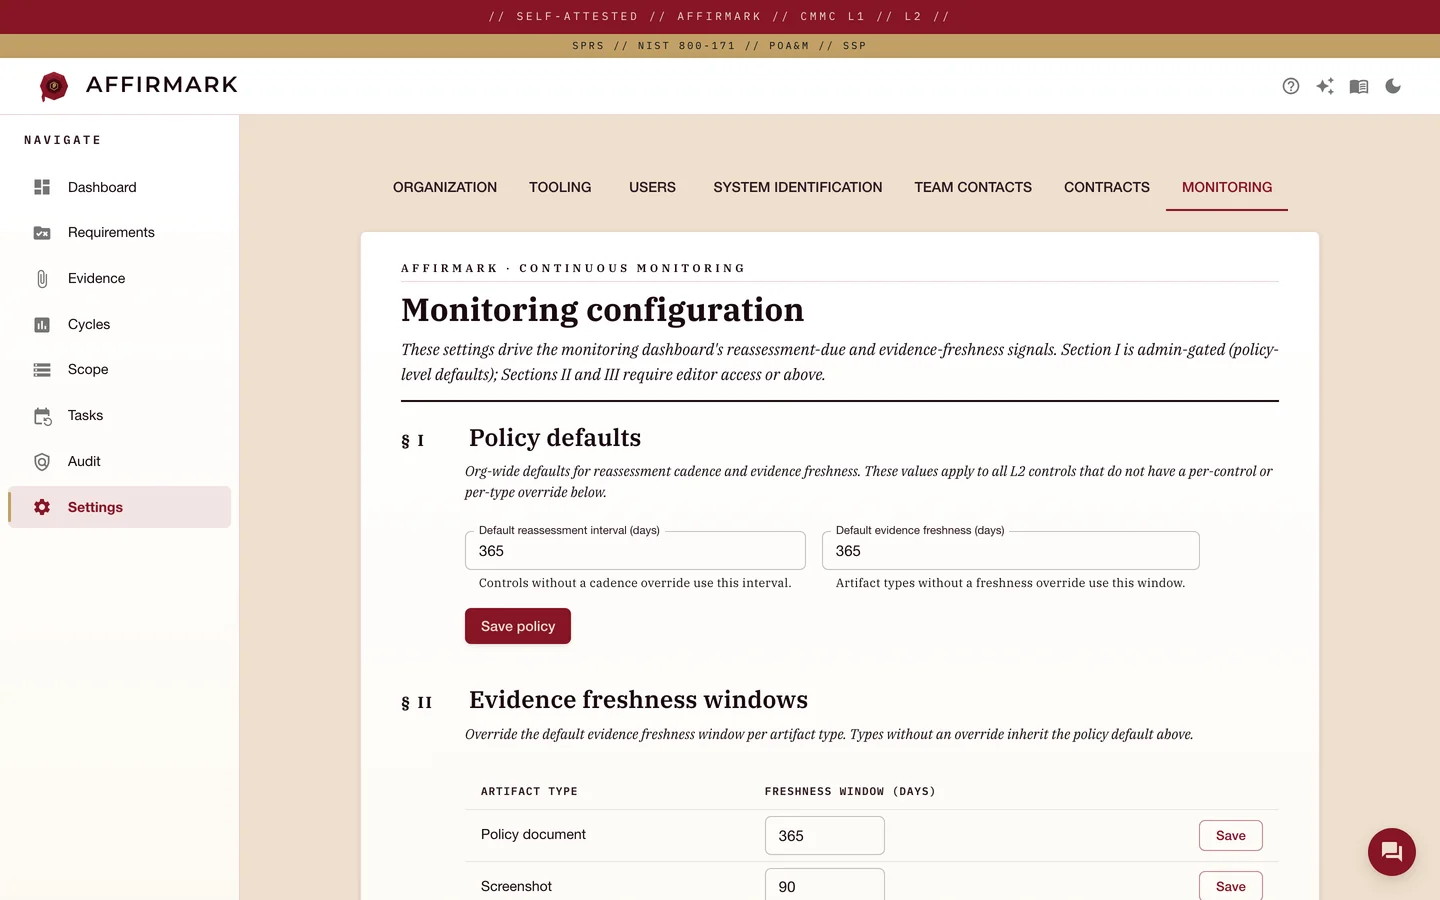Focus Policy document freshness window field

[x=824, y=836]
